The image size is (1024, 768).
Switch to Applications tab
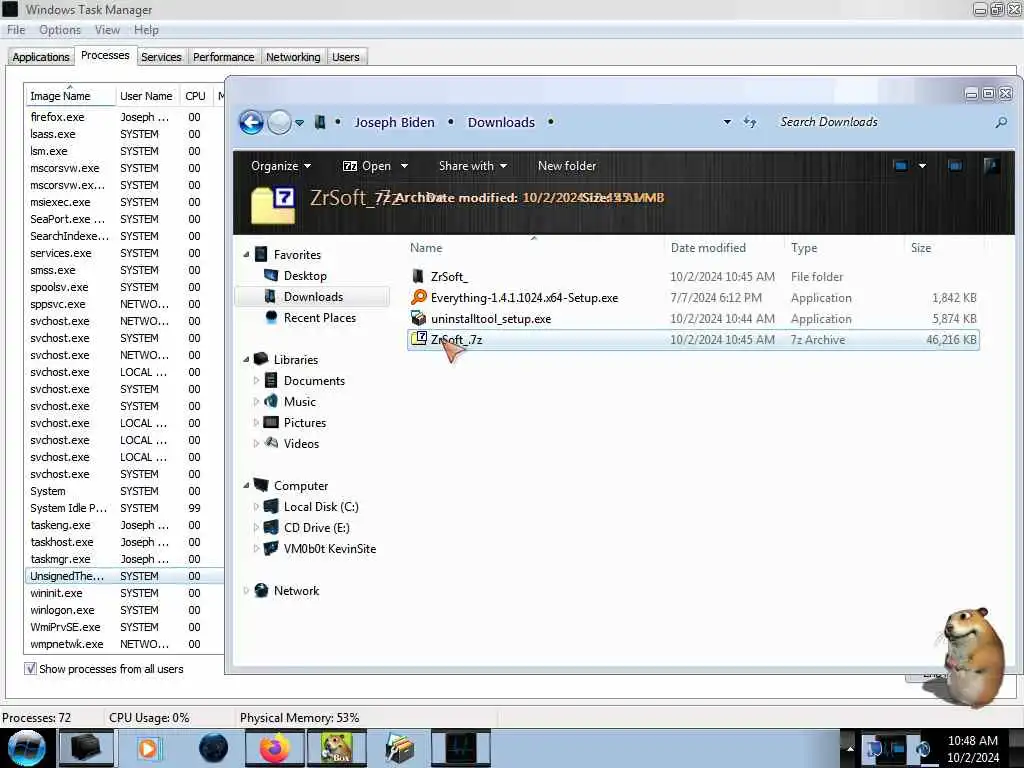(x=40, y=57)
